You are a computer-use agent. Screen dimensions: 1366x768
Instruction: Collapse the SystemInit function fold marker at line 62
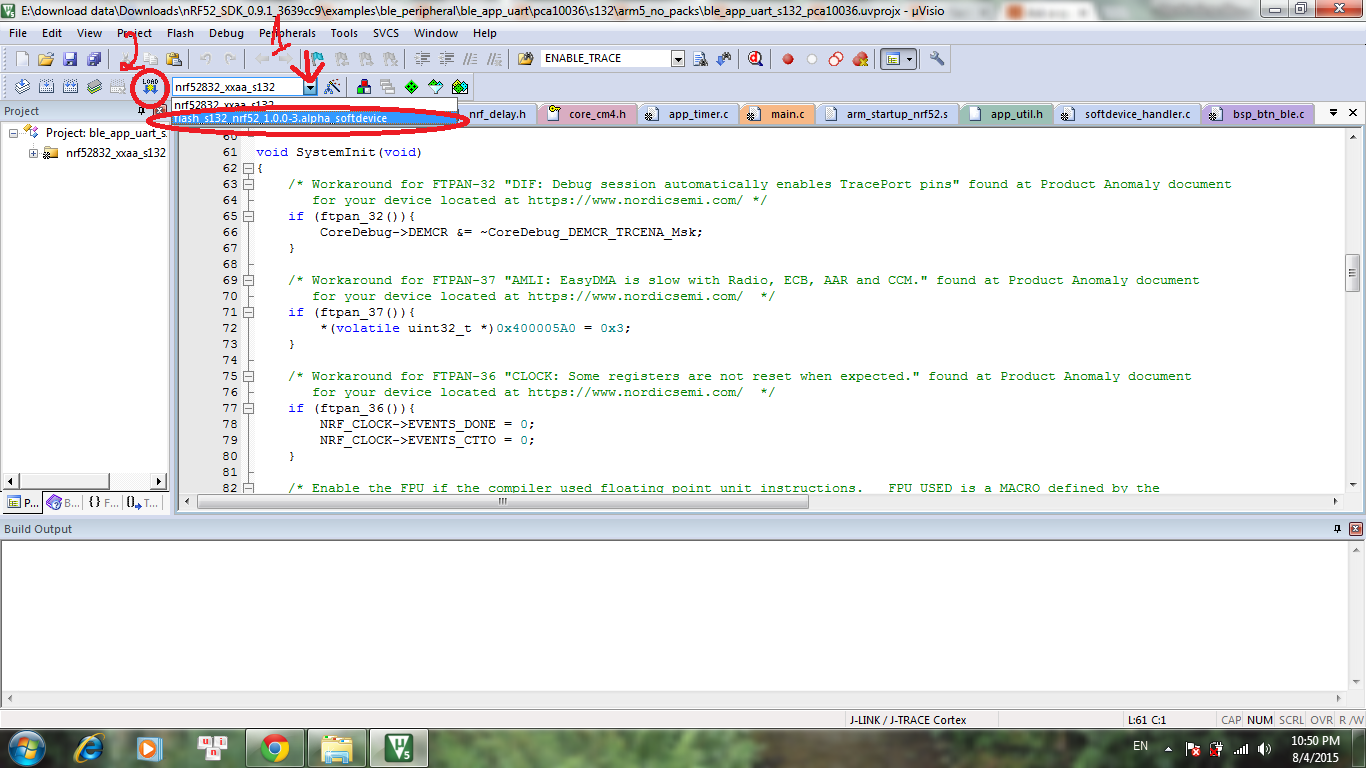(249, 169)
